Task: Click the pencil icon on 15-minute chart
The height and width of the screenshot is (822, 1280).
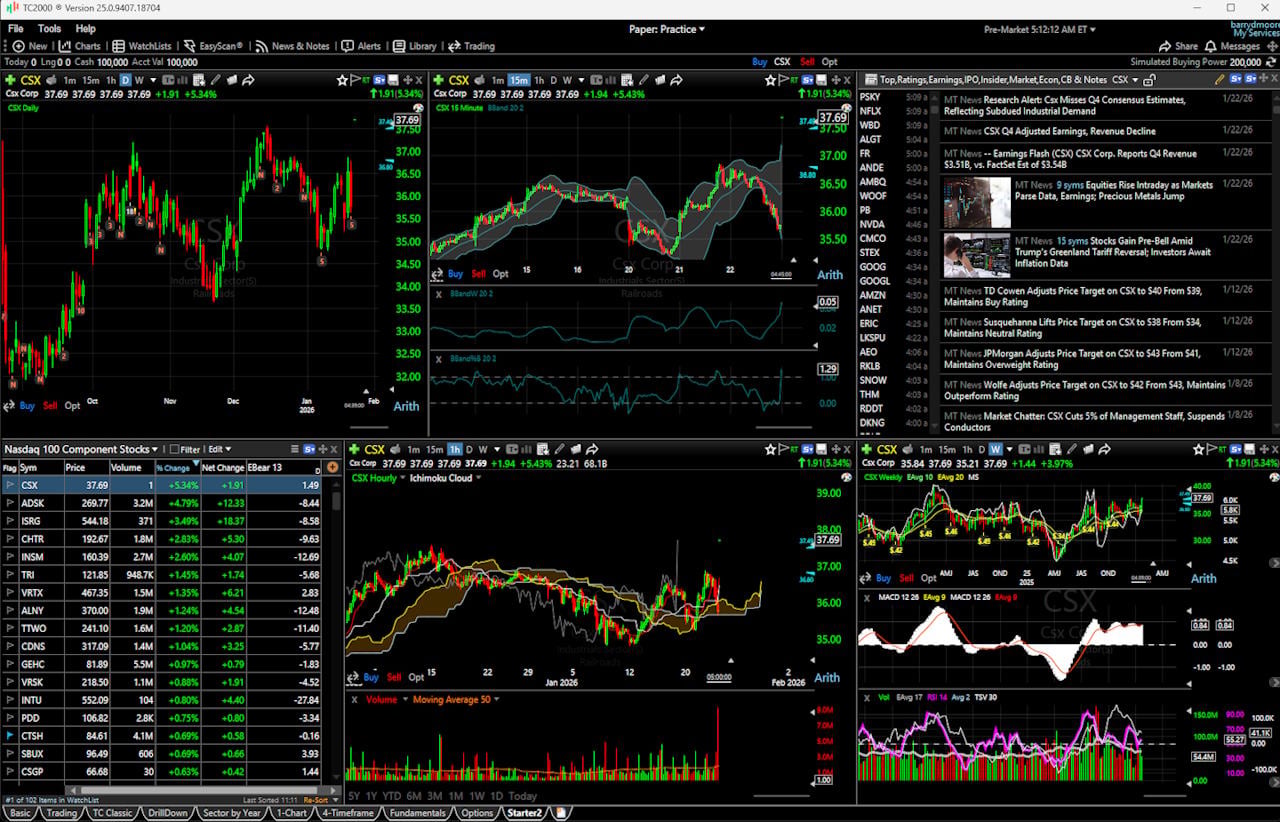Action: [644, 80]
